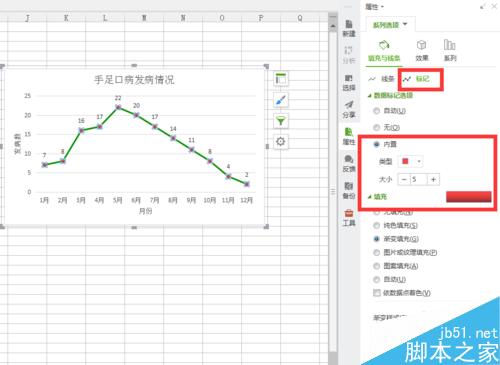Click the 属性 properties sidebar icon
500x365 pixels.
click(x=349, y=136)
